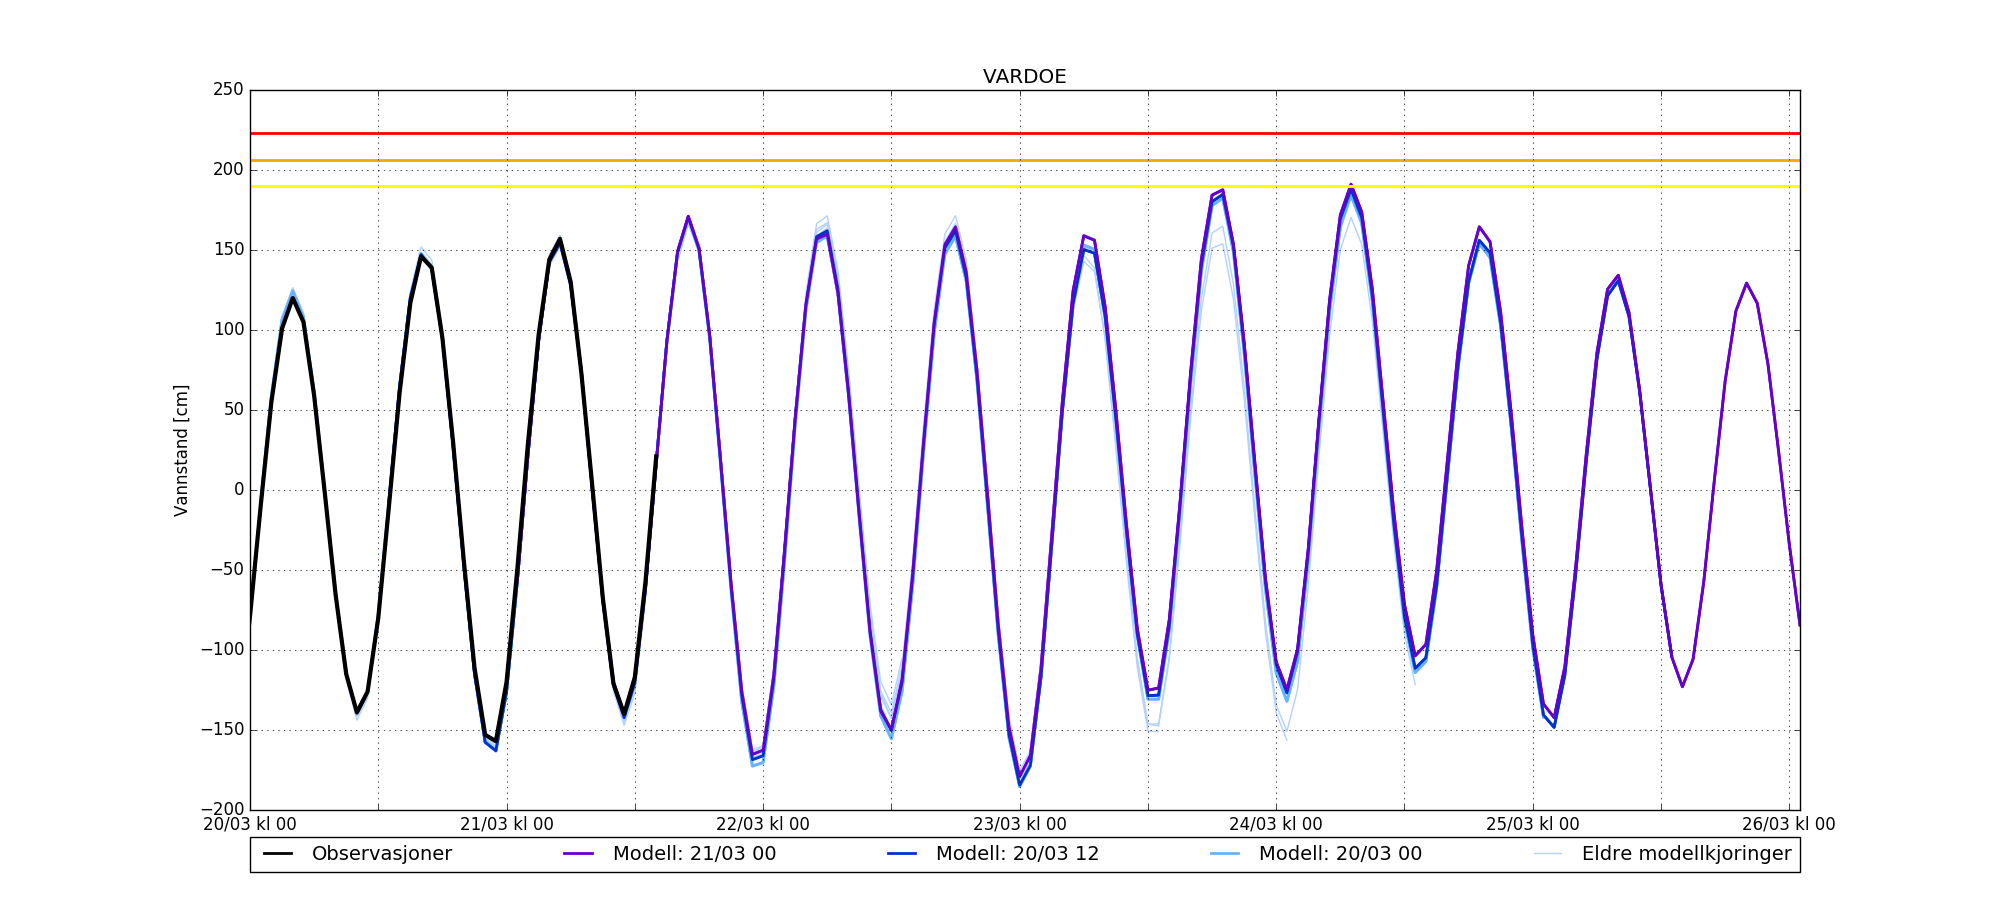Click the y-axis tick value −50

225,570
